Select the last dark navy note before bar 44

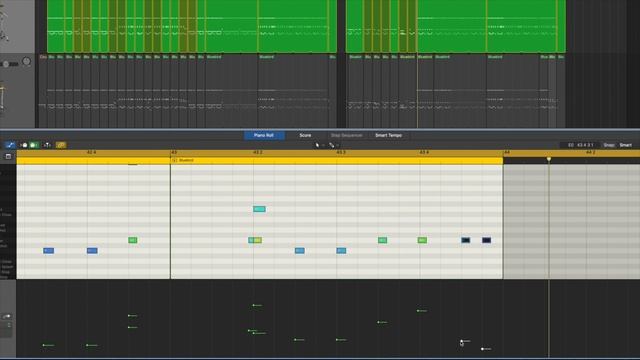[x=486, y=240]
